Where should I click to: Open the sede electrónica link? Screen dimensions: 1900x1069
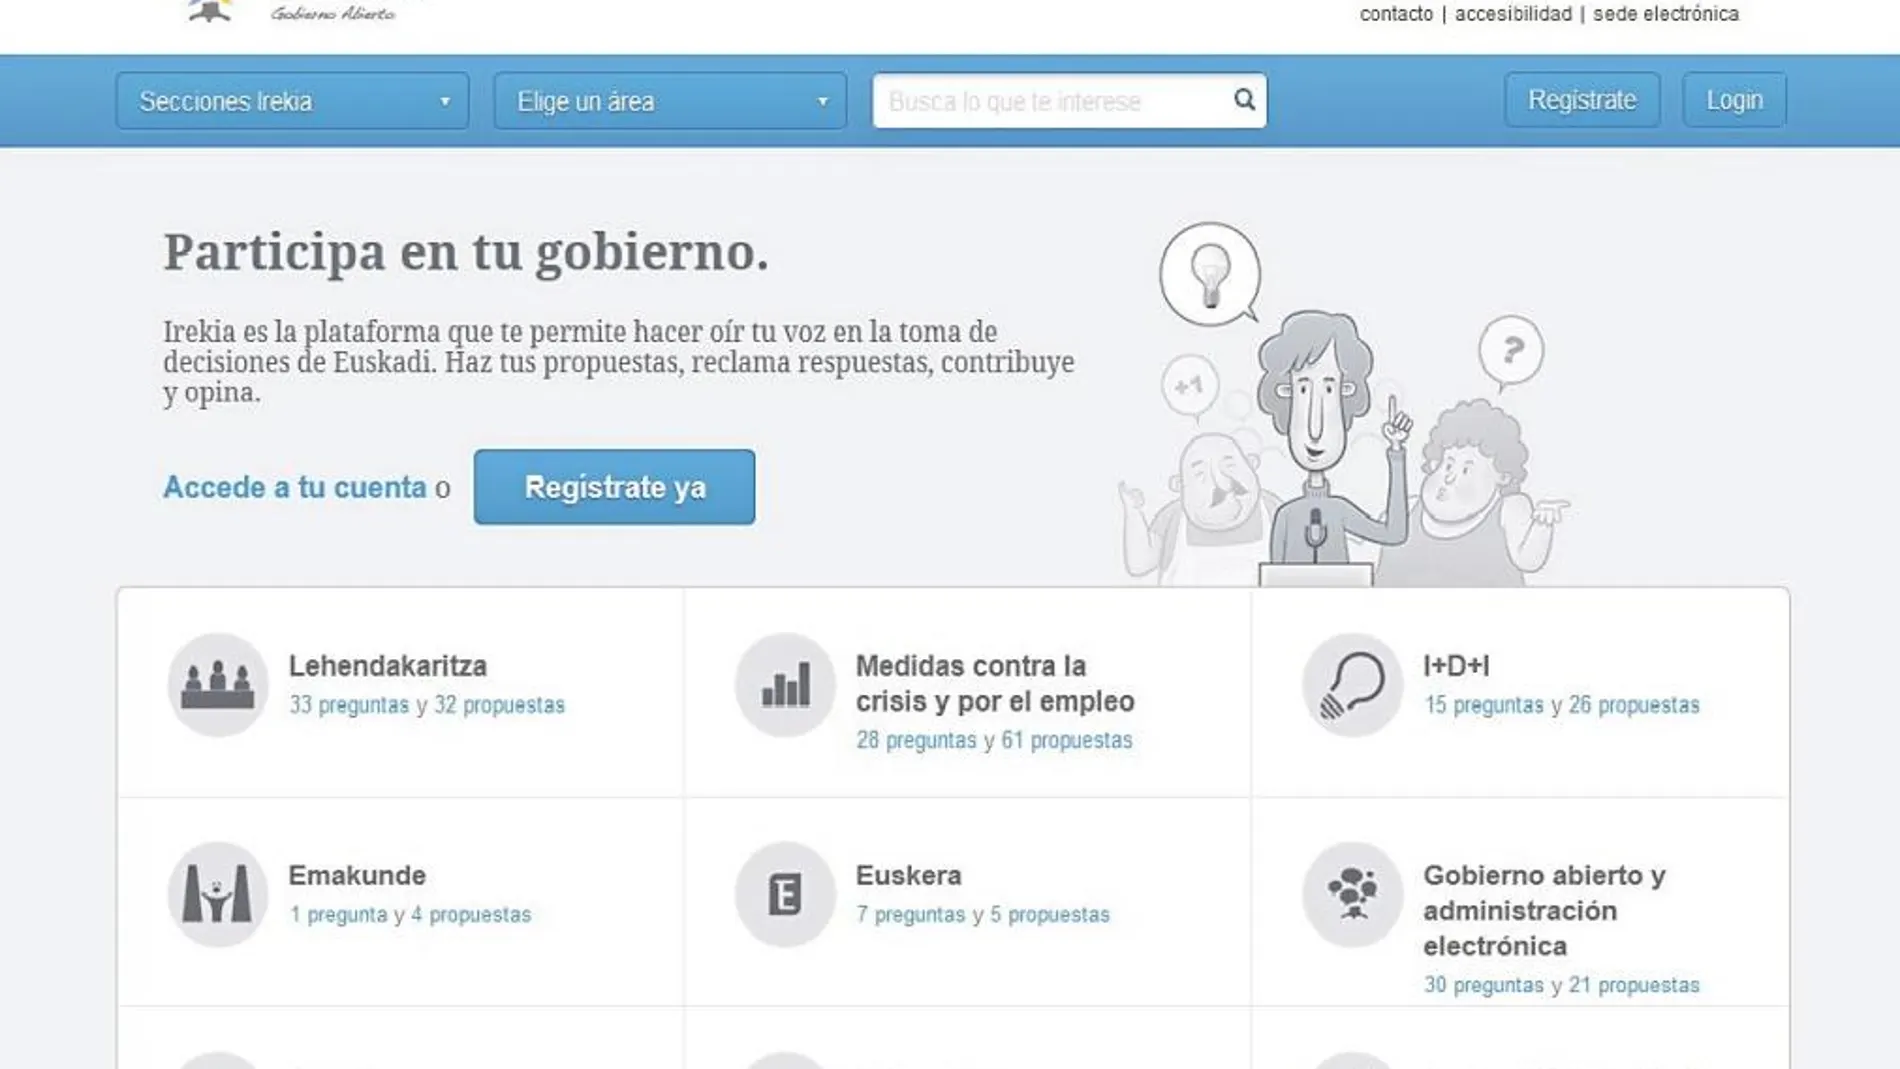[1666, 14]
